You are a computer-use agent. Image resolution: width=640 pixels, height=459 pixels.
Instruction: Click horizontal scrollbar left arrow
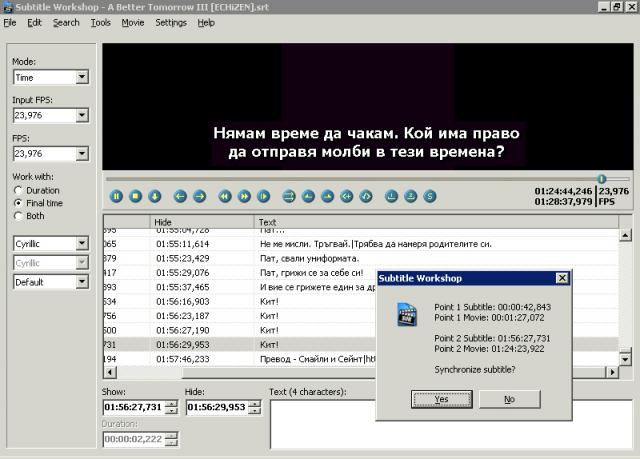point(110,372)
